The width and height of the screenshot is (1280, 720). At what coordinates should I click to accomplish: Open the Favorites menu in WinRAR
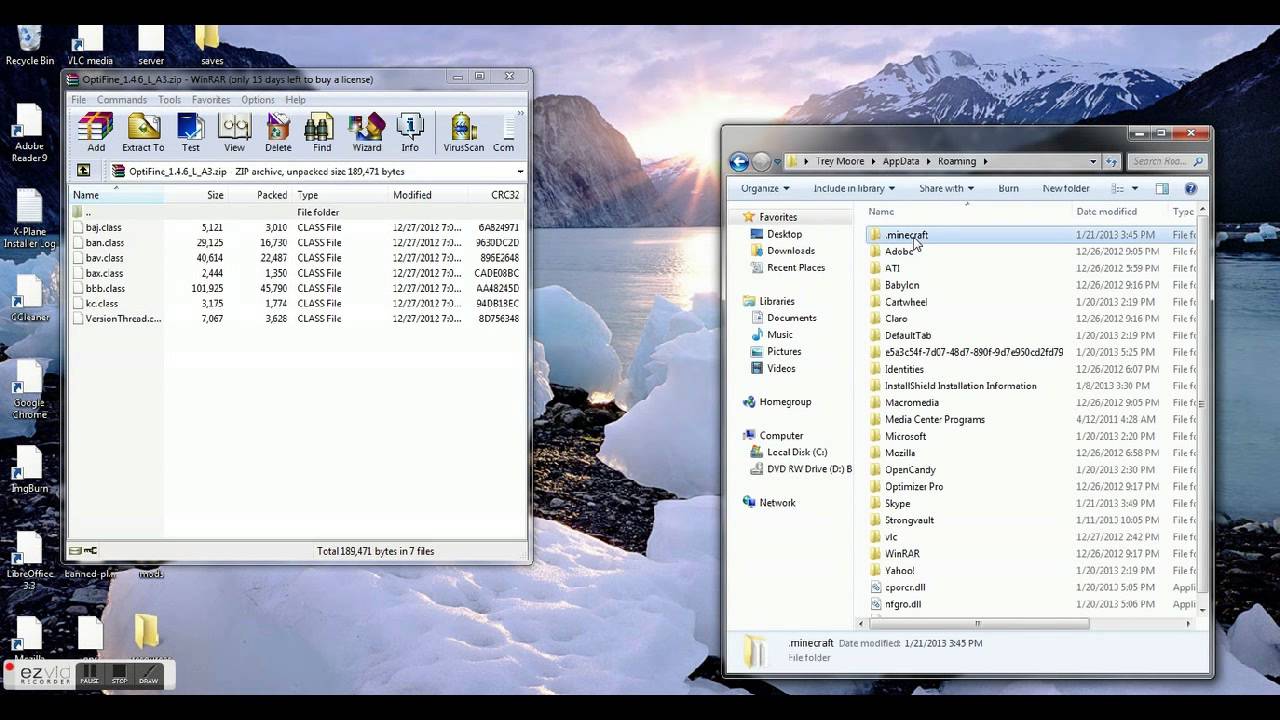[x=211, y=100]
